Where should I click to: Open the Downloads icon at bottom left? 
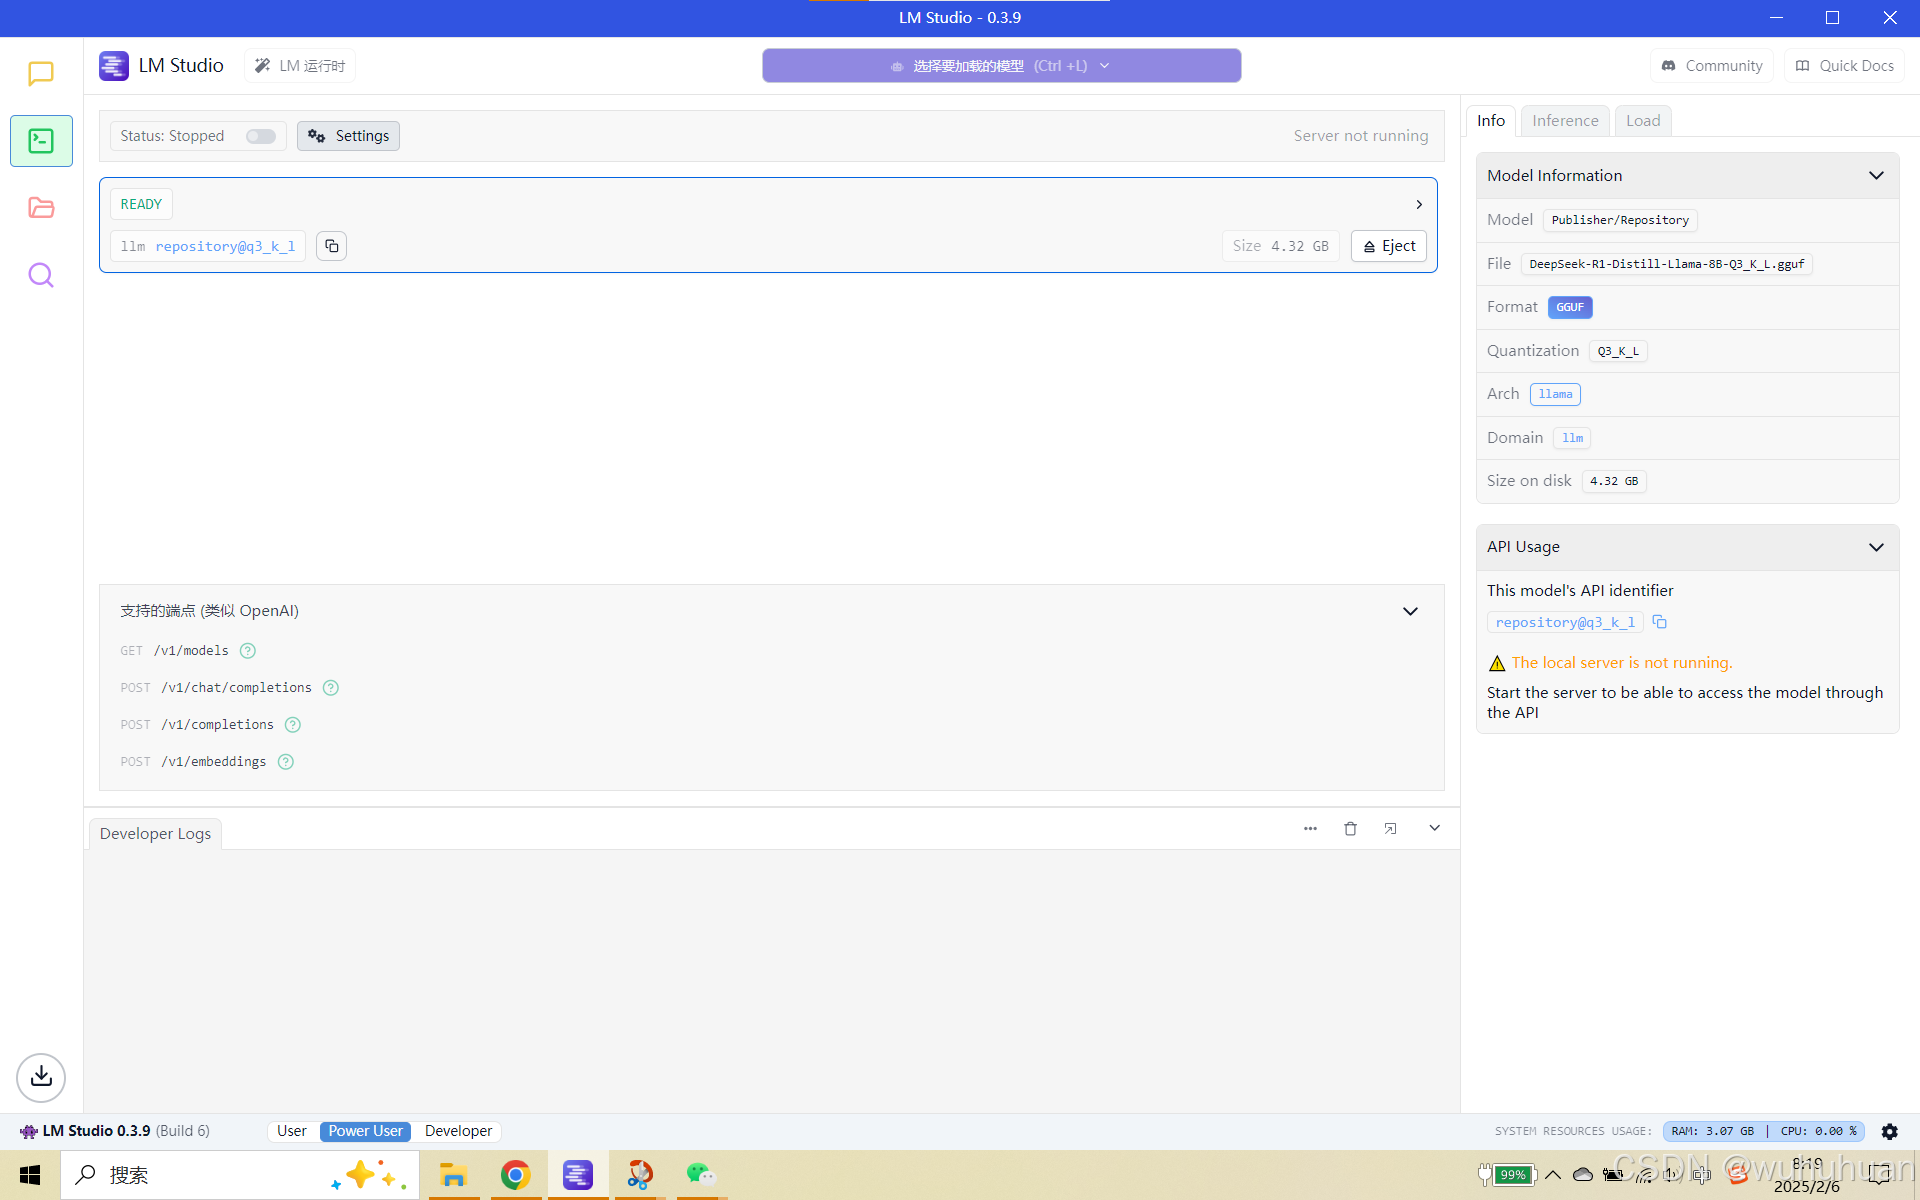click(x=41, y=1077)
